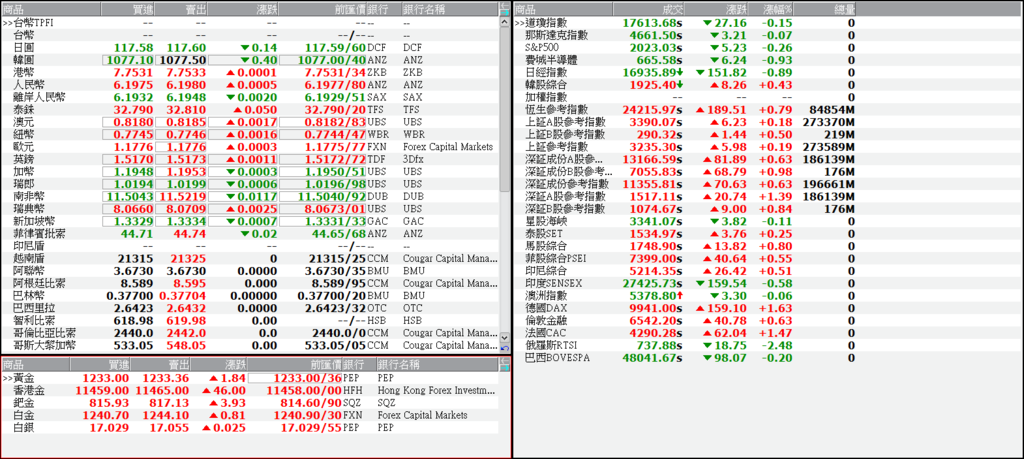The height and width of the screenshot is (459, 1024).
Task: Click the 澳洲指數 price 5378.80
Action: [x=654, y=296]
